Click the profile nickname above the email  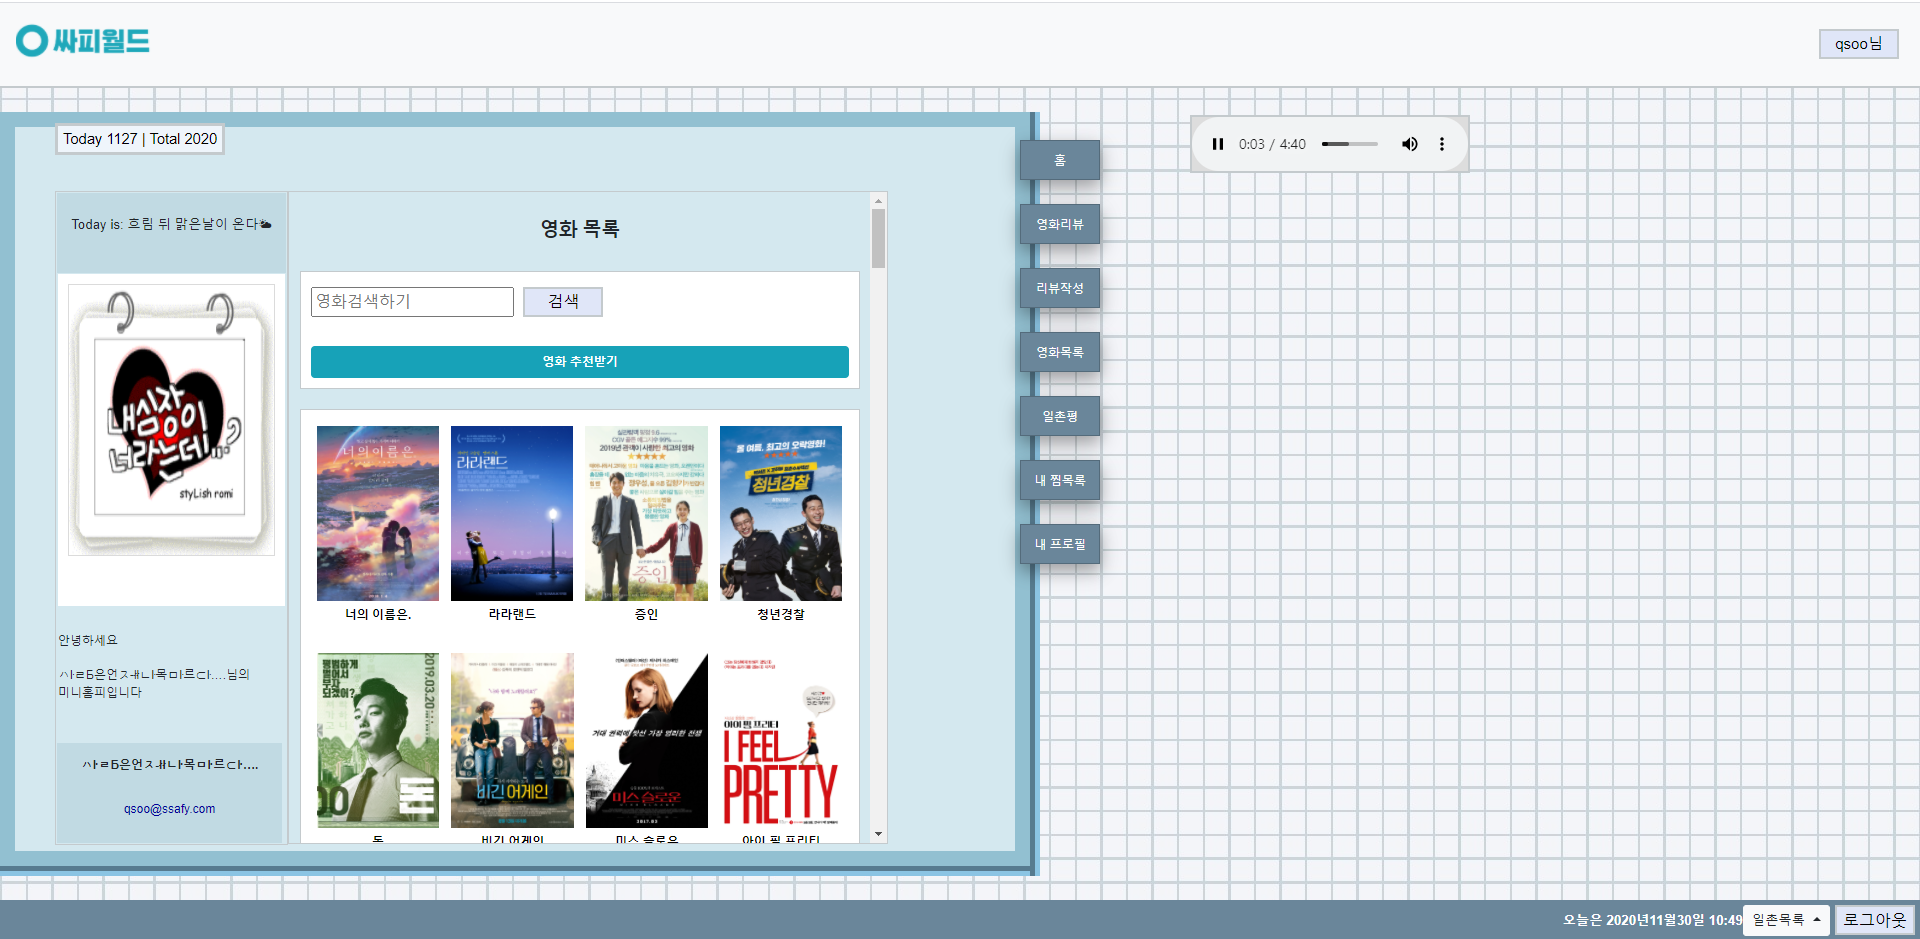click(170, 765)
